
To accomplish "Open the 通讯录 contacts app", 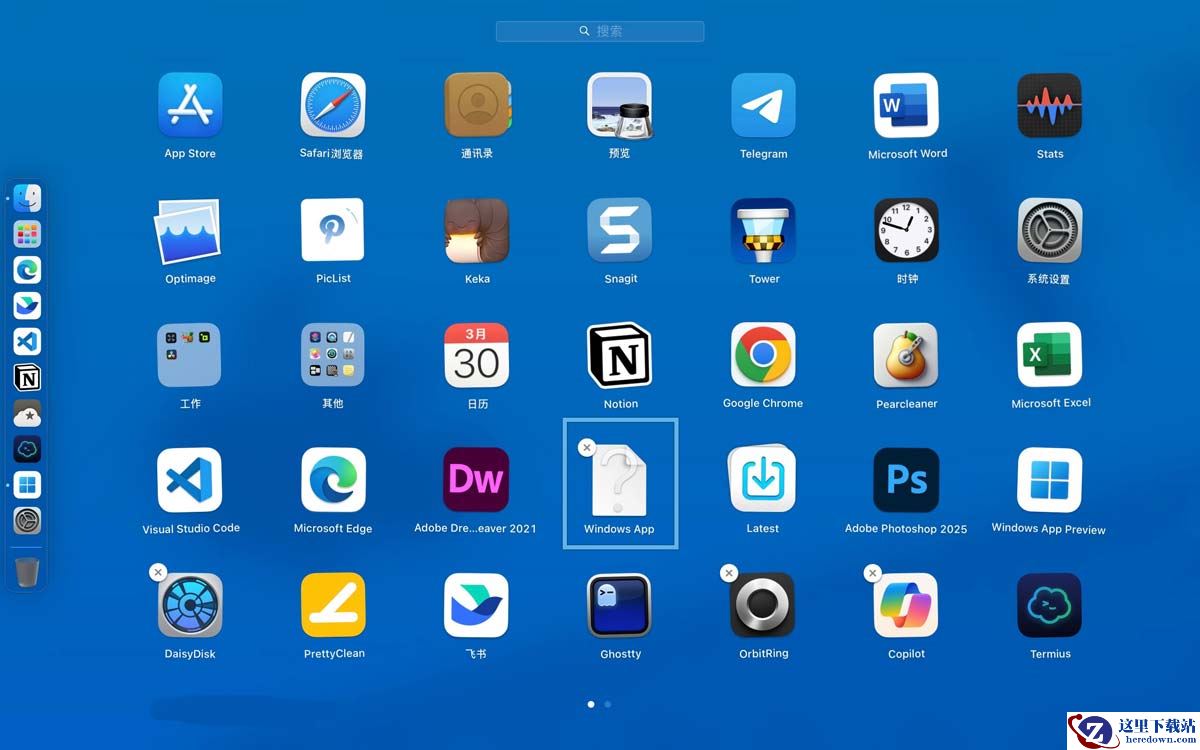I will tap(477, 105).
